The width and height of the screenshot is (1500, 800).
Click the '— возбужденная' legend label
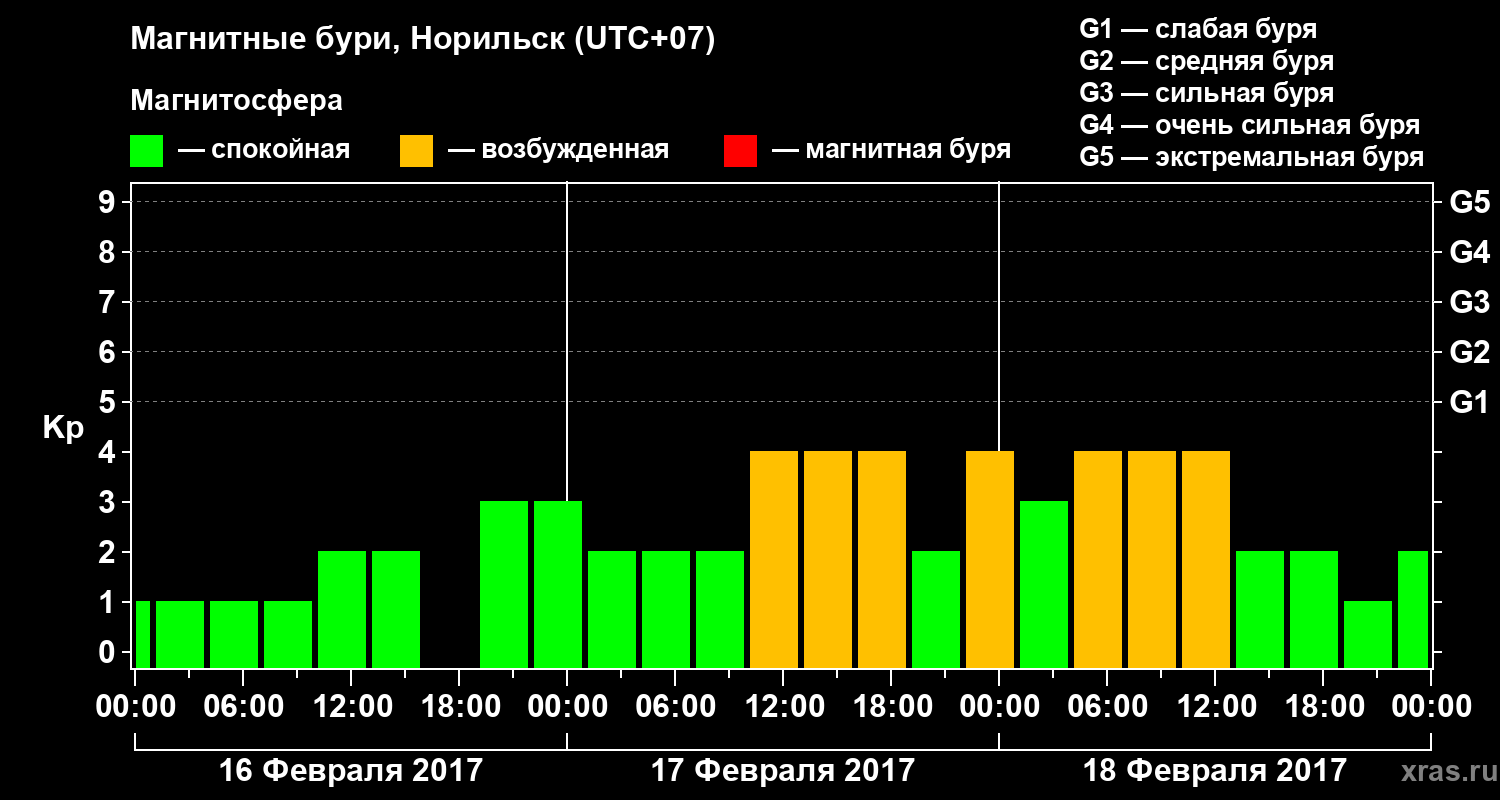[x=558, y=150]
